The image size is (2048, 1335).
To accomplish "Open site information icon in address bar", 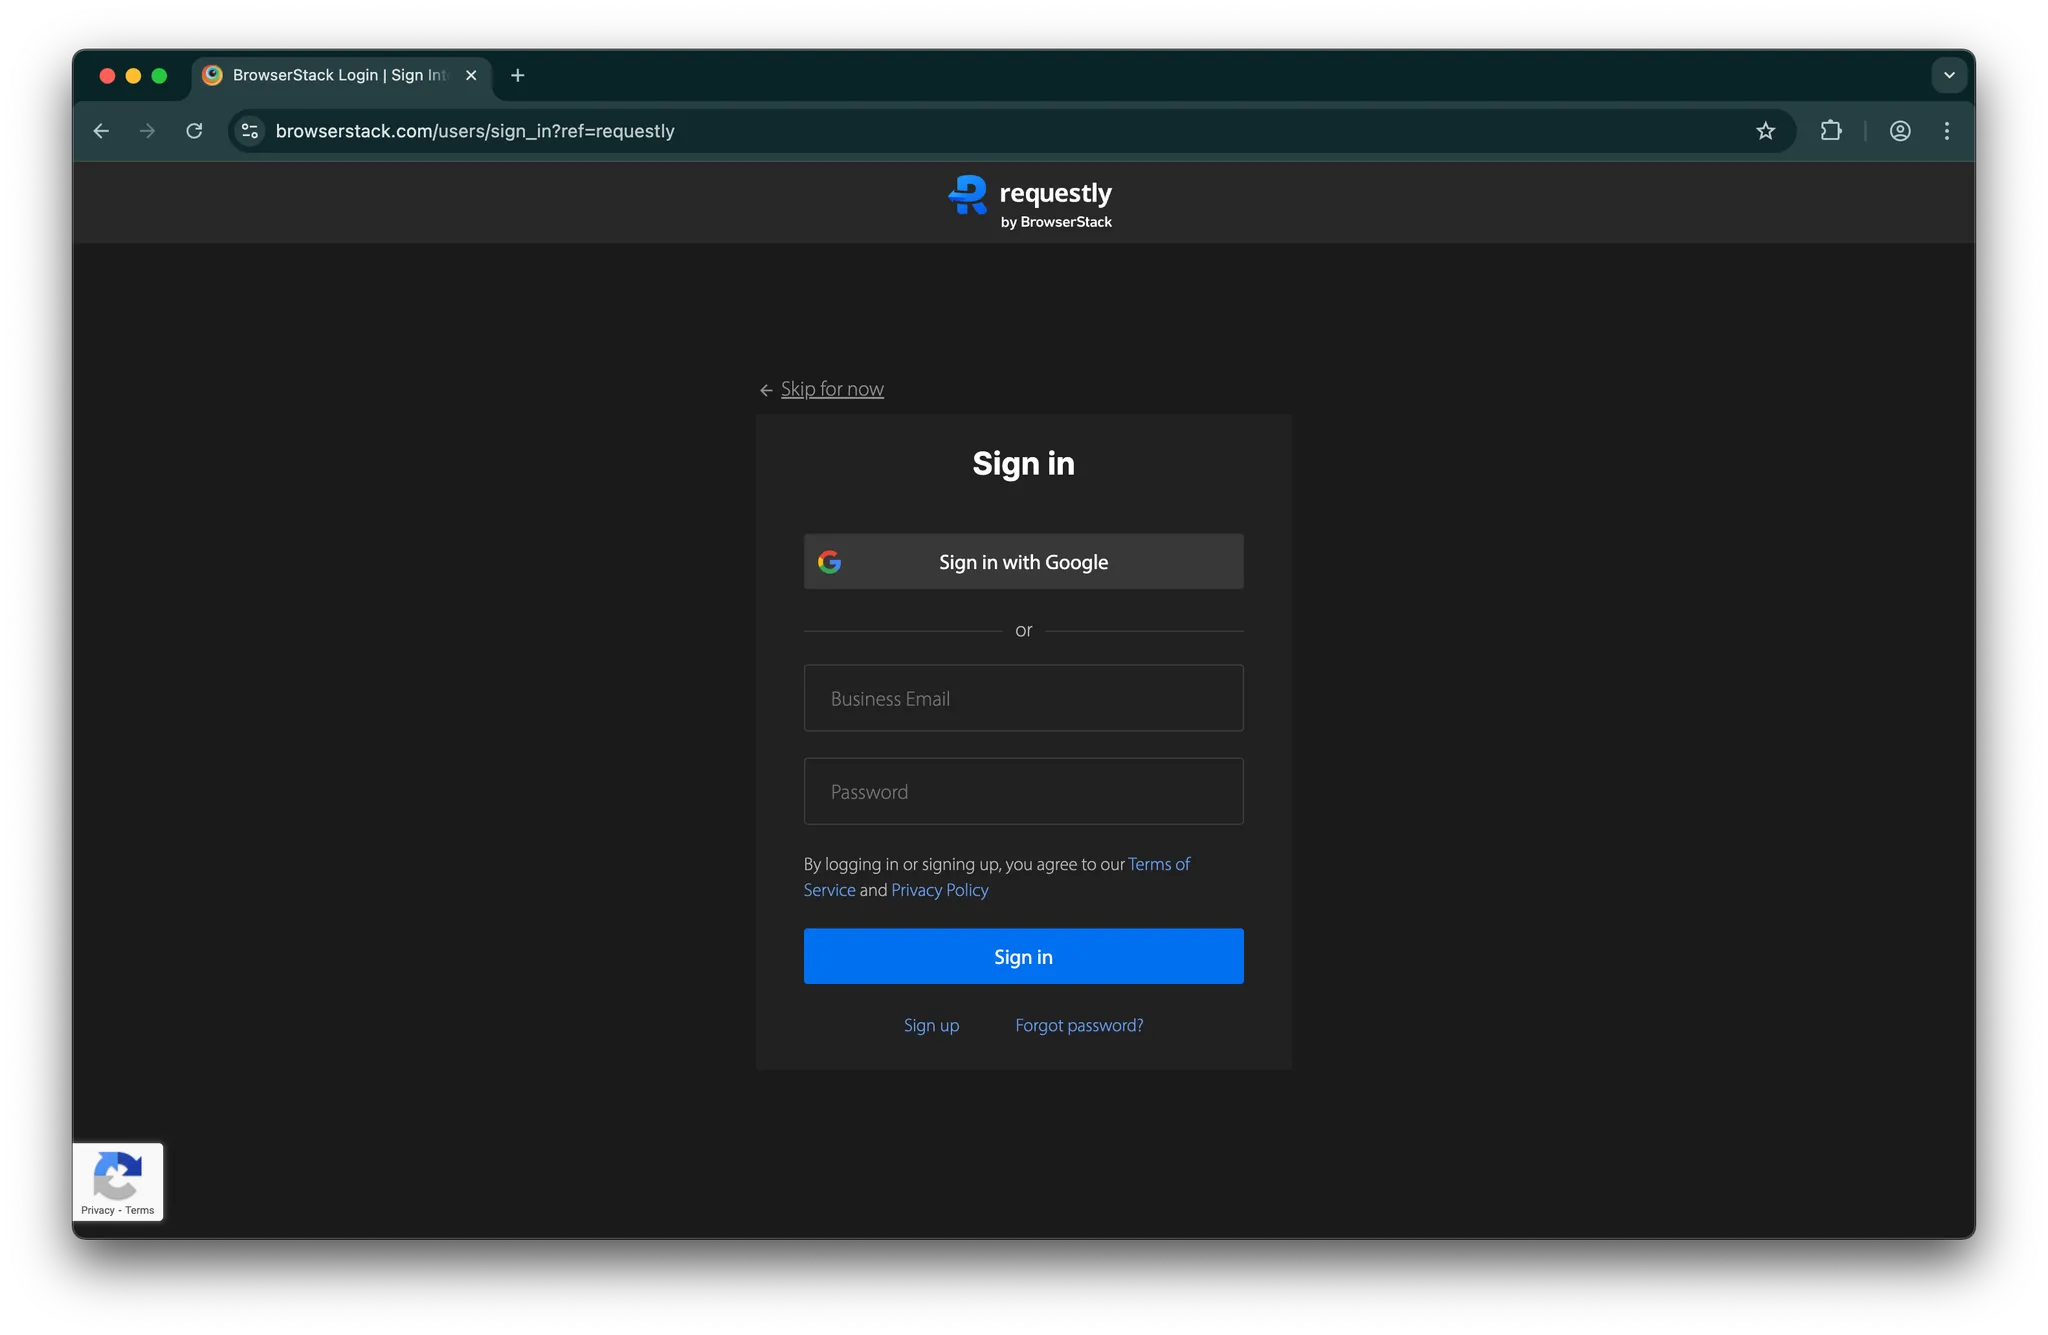I will tap(250, 131).
